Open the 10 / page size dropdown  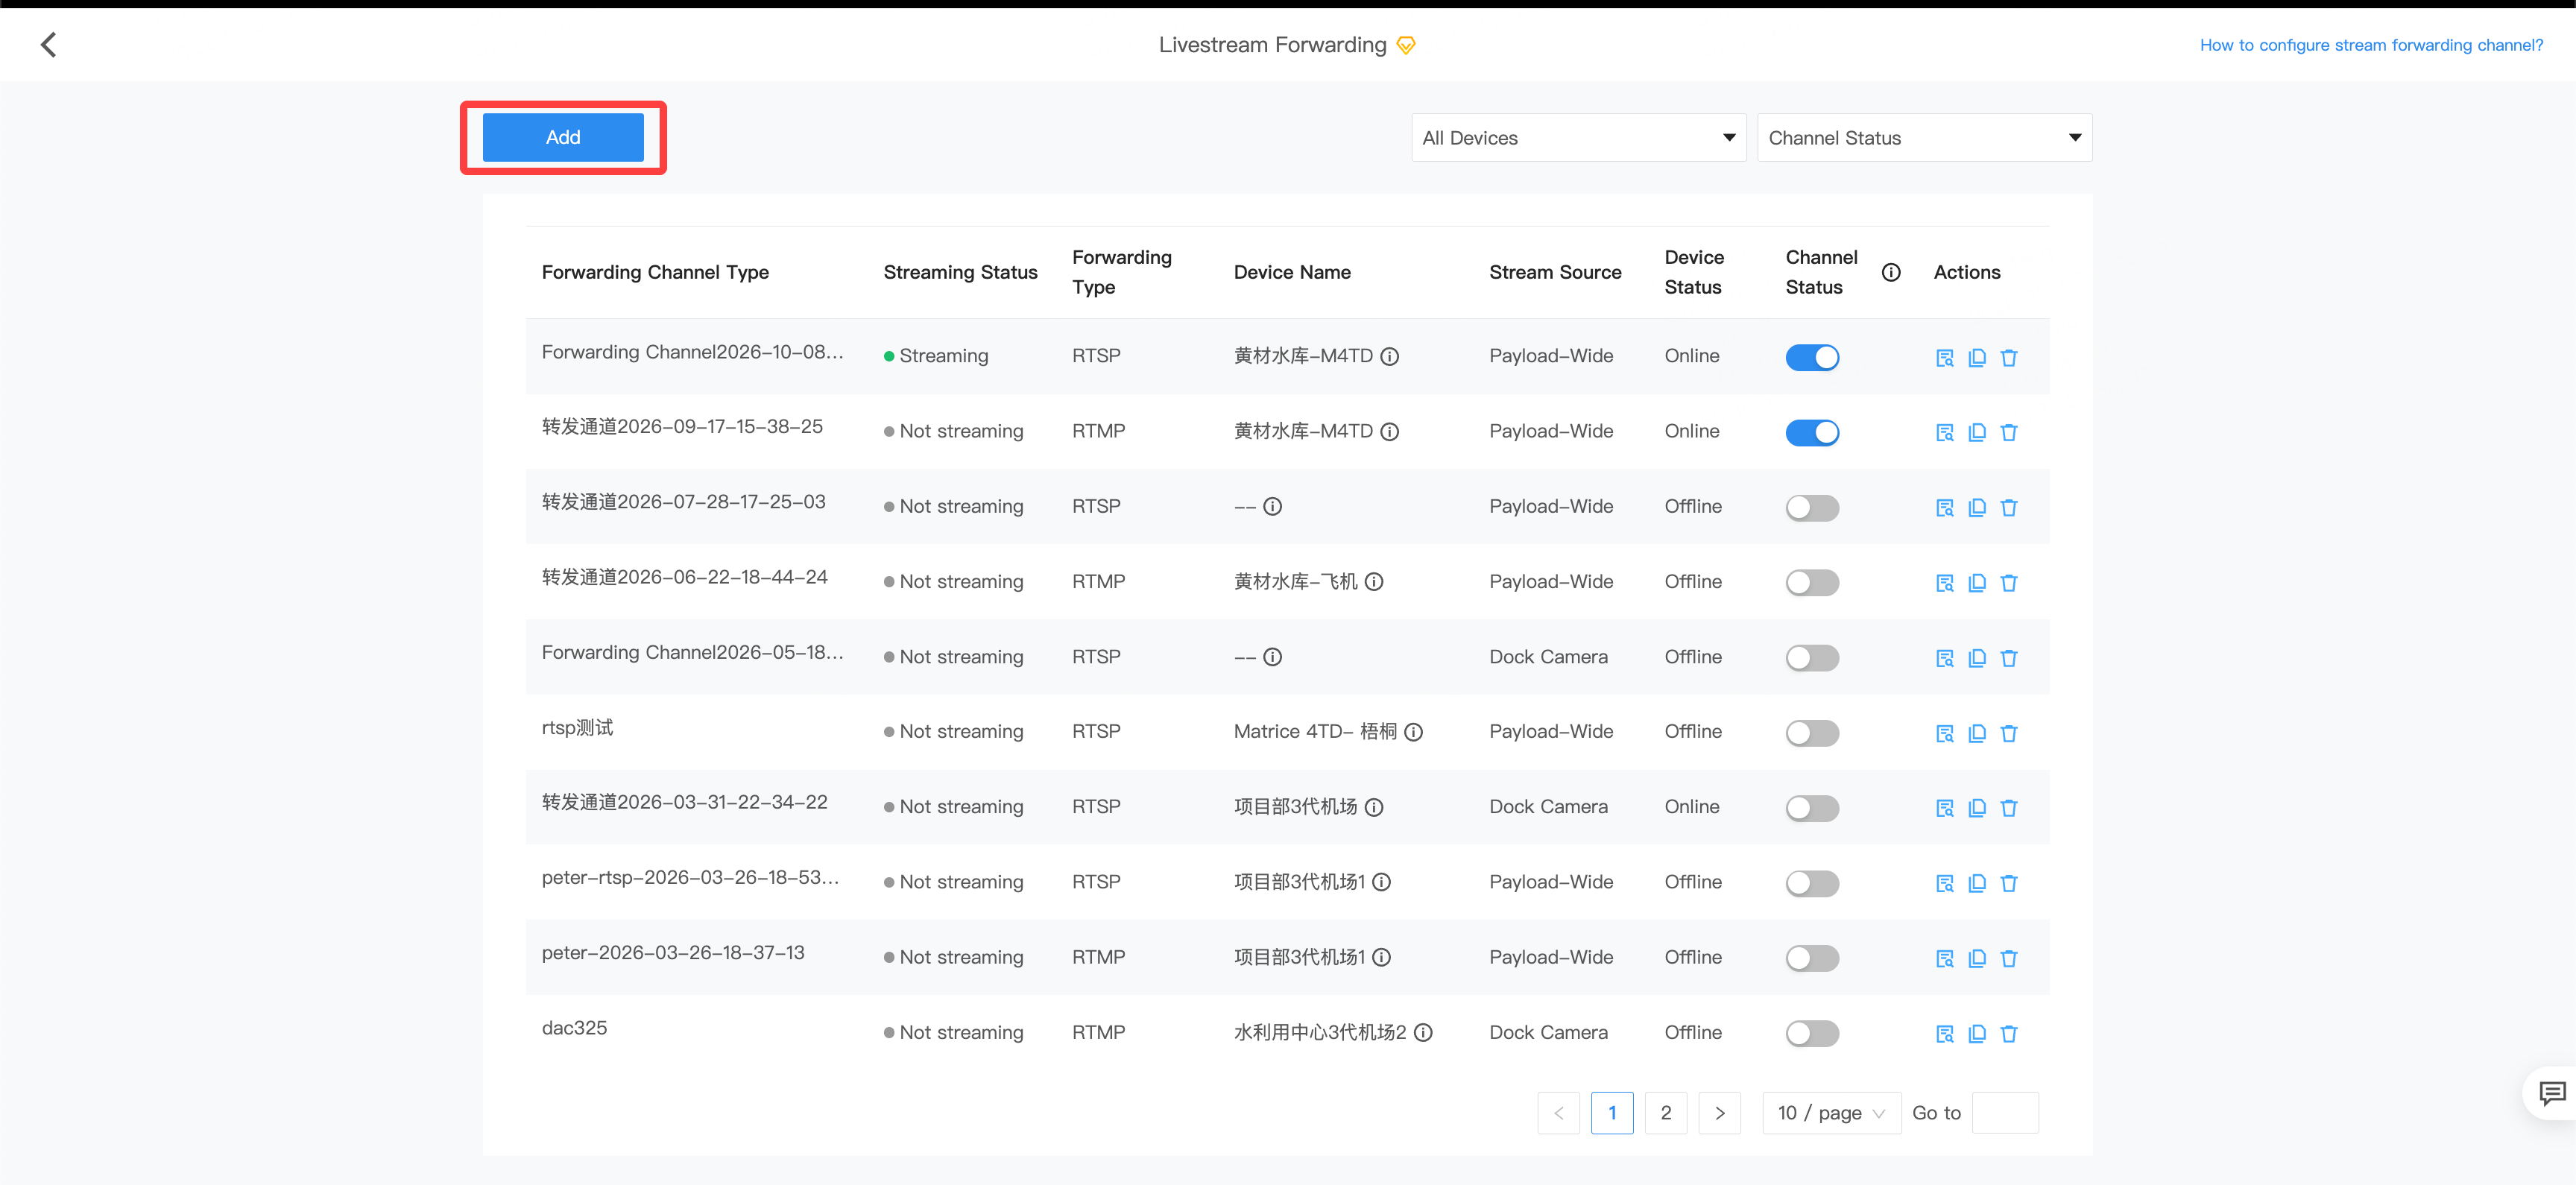[1831, 1112]
